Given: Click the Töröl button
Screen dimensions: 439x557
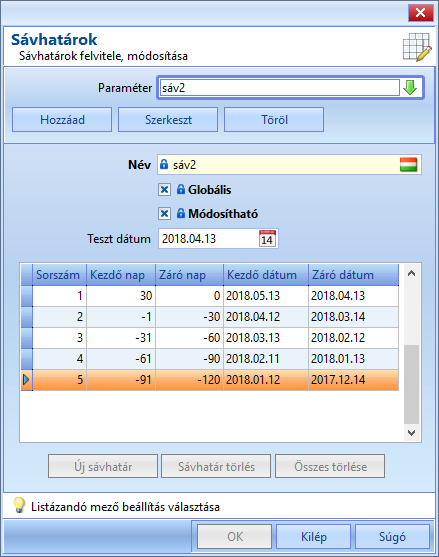Looking at the screenshot, I should coord(274,120).
